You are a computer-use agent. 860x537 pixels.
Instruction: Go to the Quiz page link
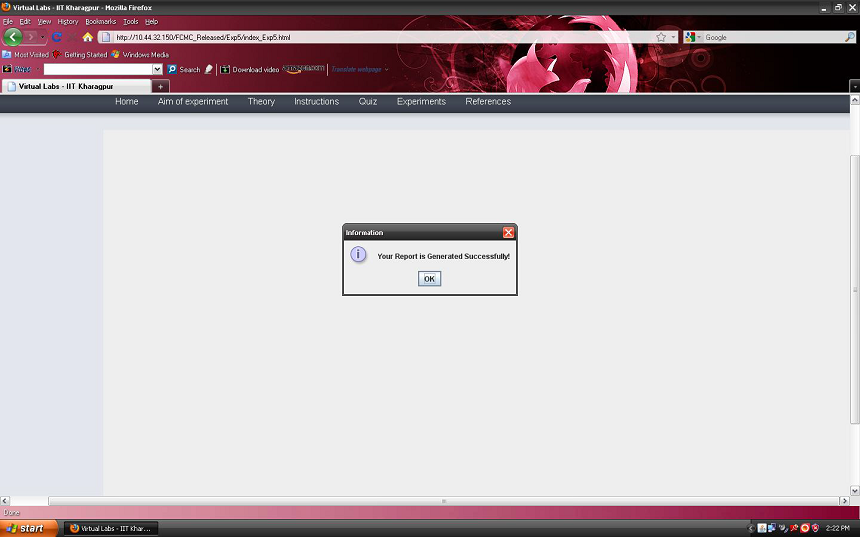(x=368, y=101)
